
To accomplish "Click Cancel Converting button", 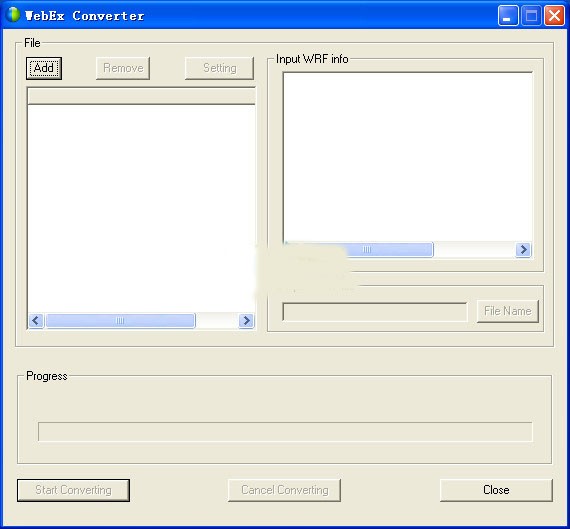I will click(284, 490).
